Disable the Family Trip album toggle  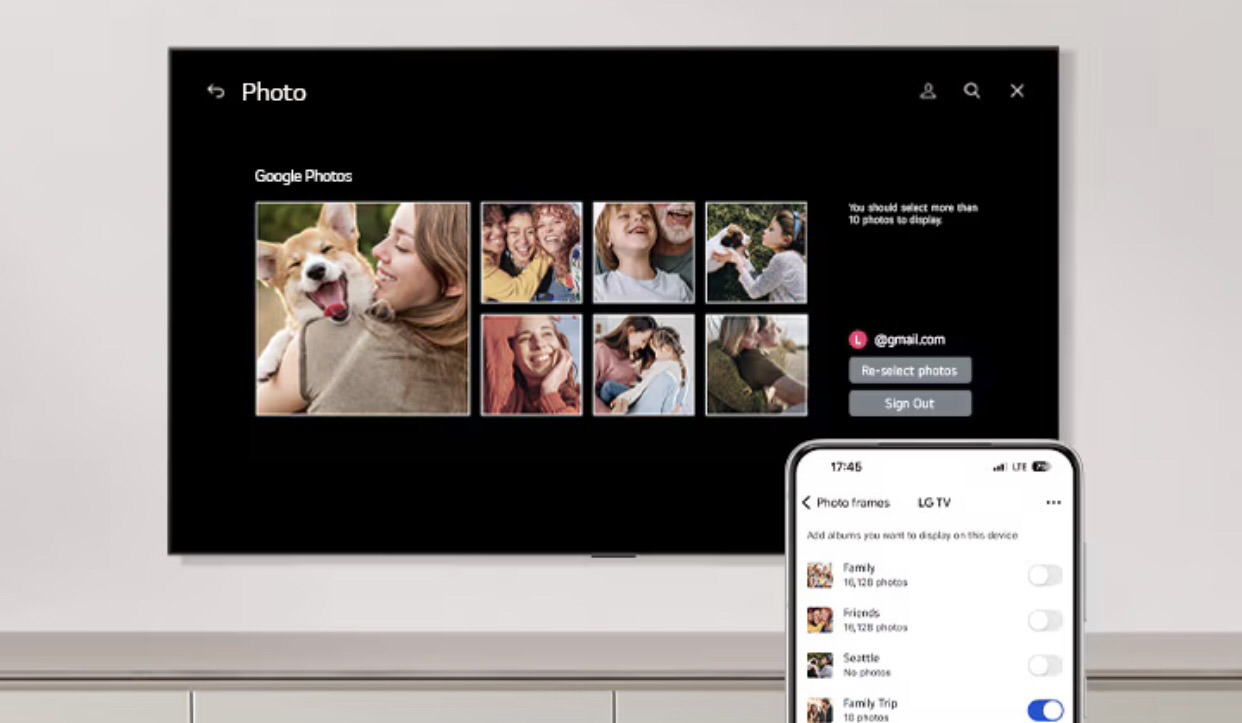coord(1045,710)
